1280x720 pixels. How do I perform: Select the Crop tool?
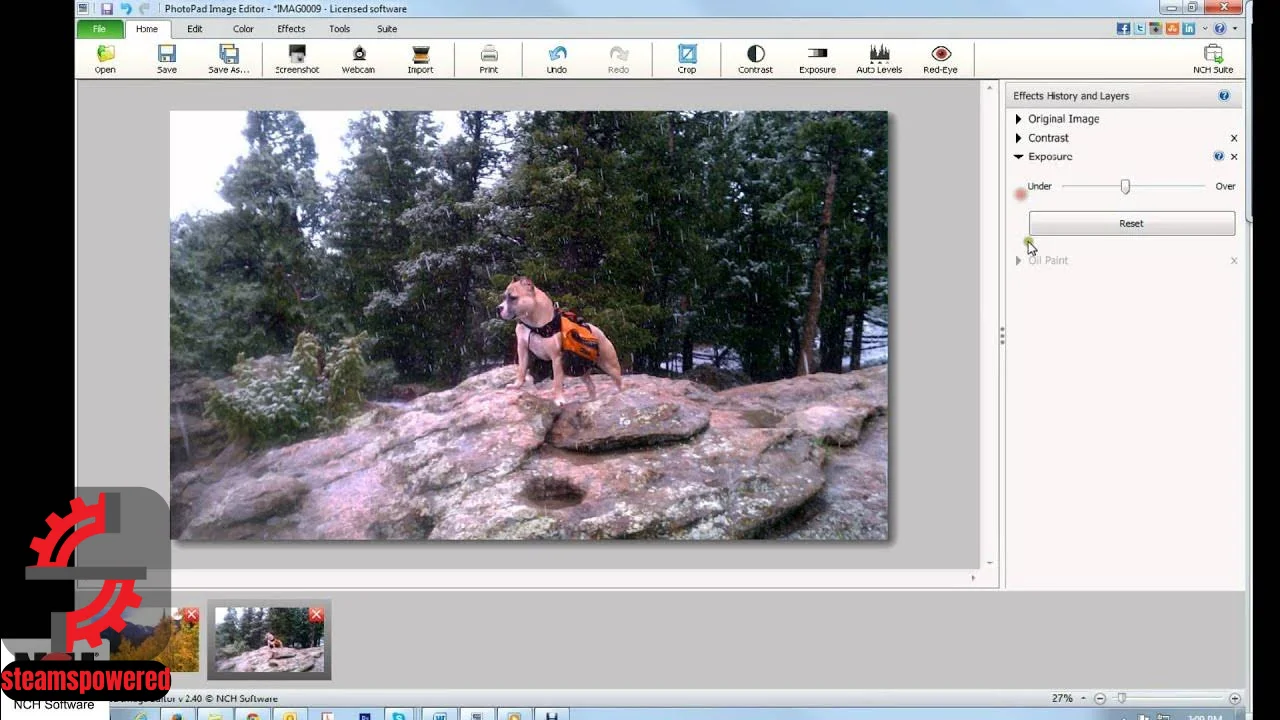[687, 60]
